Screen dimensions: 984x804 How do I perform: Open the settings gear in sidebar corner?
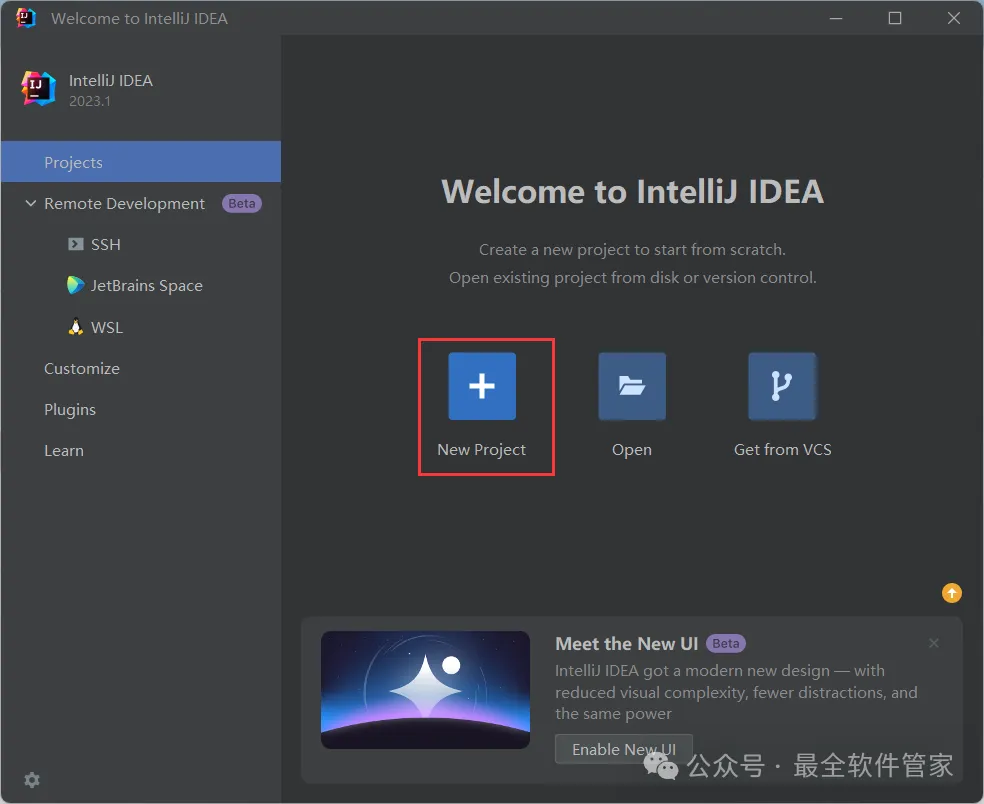click(x=32, y=780)
